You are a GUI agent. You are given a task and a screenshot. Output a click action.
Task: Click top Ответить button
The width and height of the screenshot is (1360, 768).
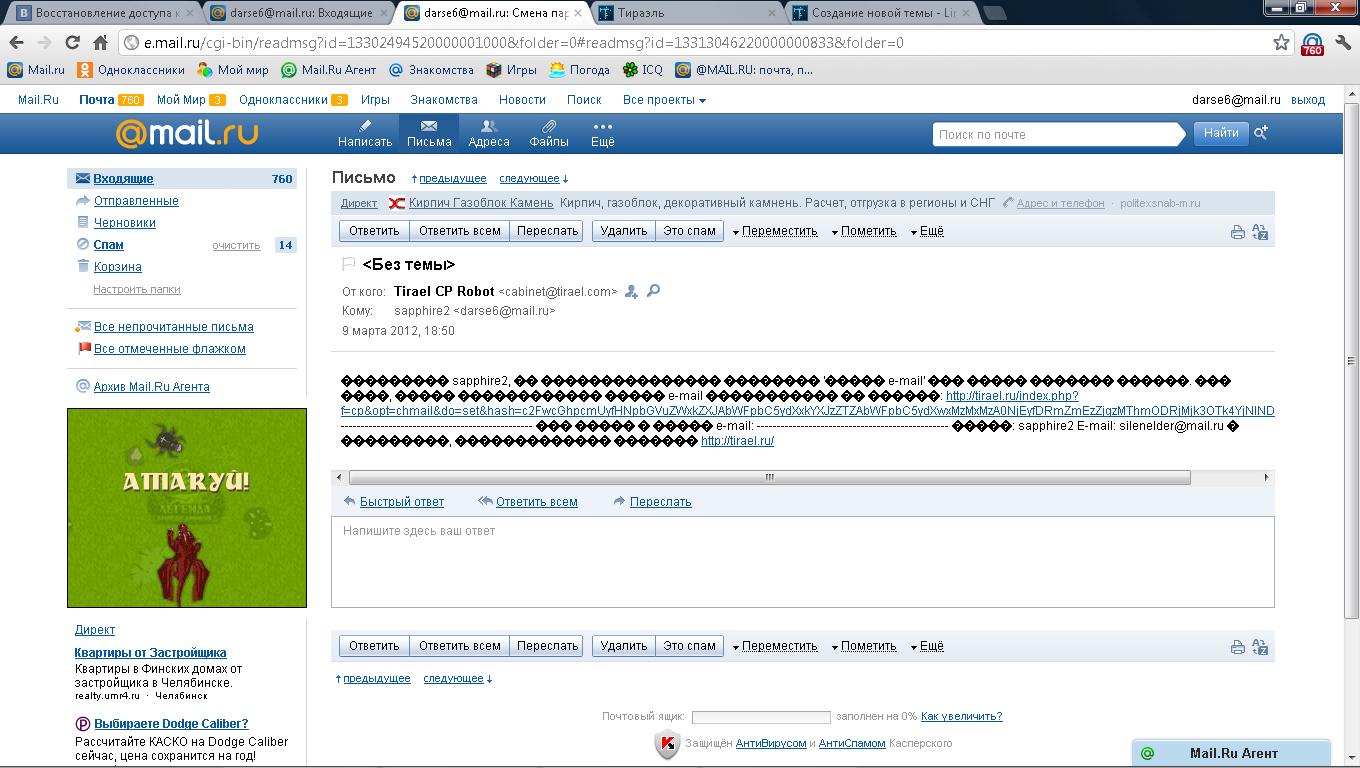pos(374,231)
